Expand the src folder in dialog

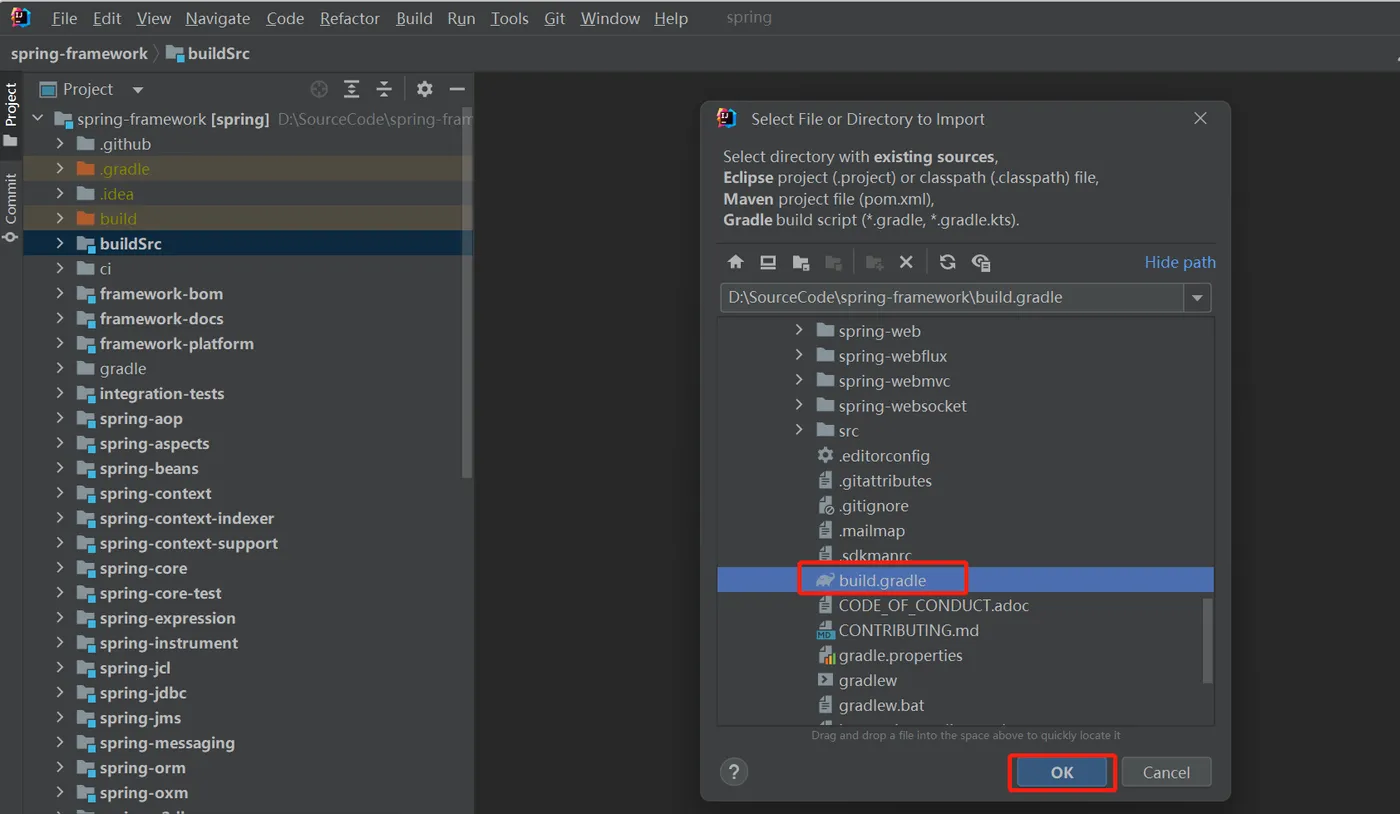[x=799, y=430]
